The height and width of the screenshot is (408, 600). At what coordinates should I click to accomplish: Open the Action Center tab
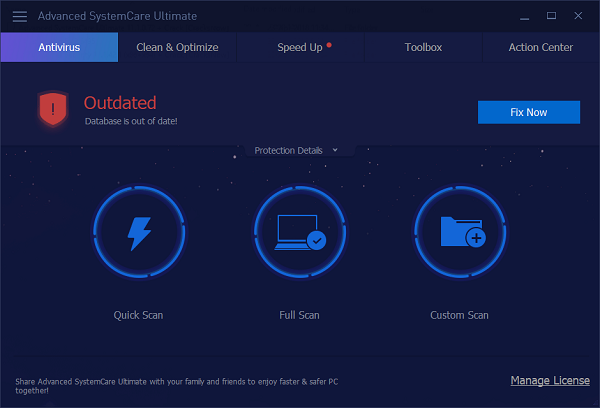click(x=540, y=47)
